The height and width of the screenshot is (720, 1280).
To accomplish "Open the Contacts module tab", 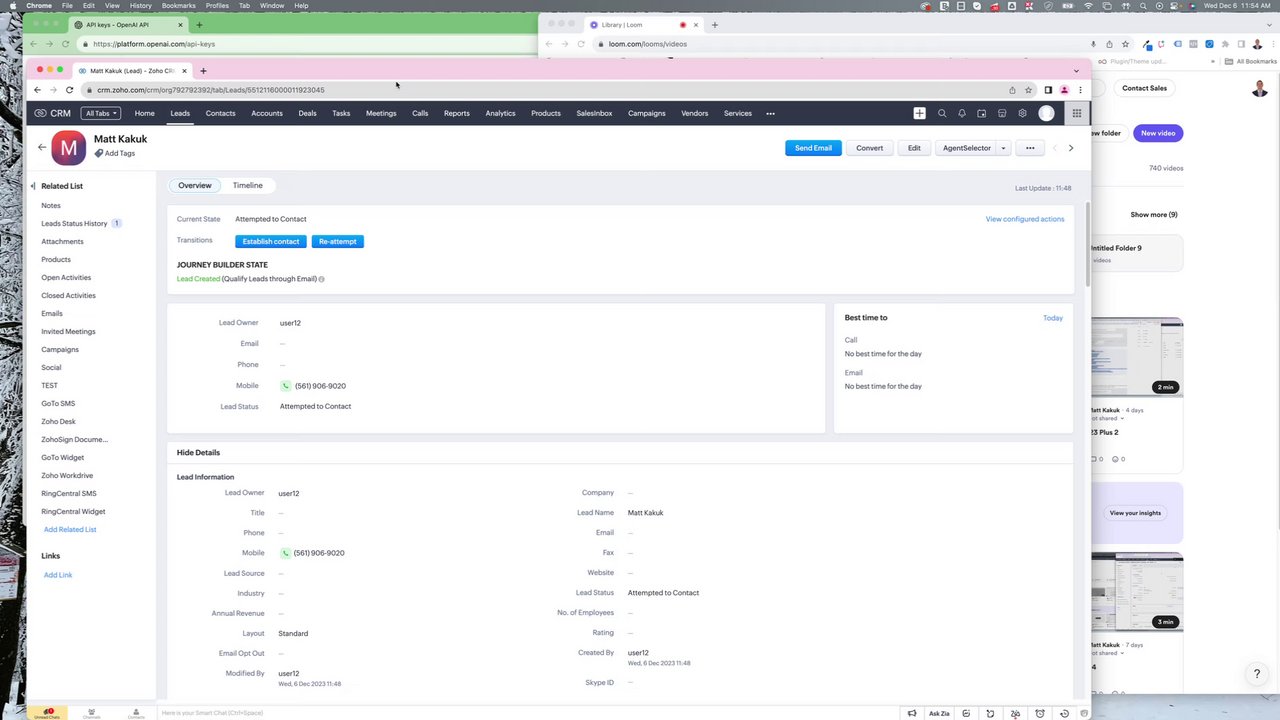I will tap(220, 113).
